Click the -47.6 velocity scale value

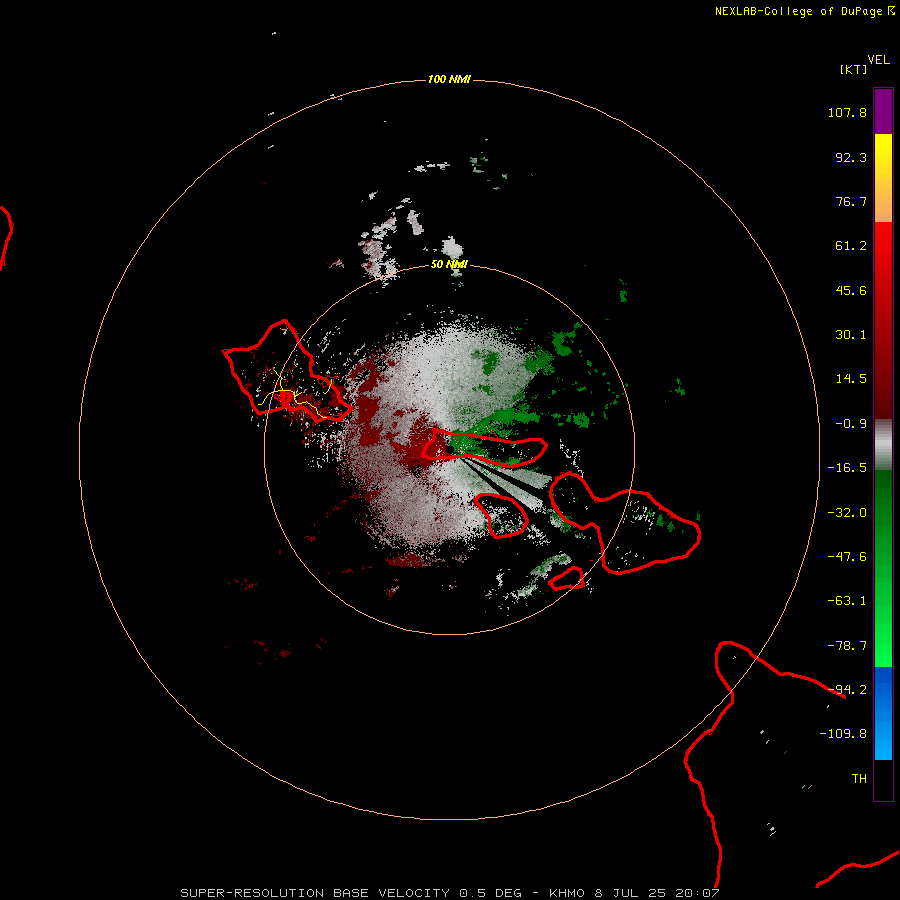[x=847, y=557]
